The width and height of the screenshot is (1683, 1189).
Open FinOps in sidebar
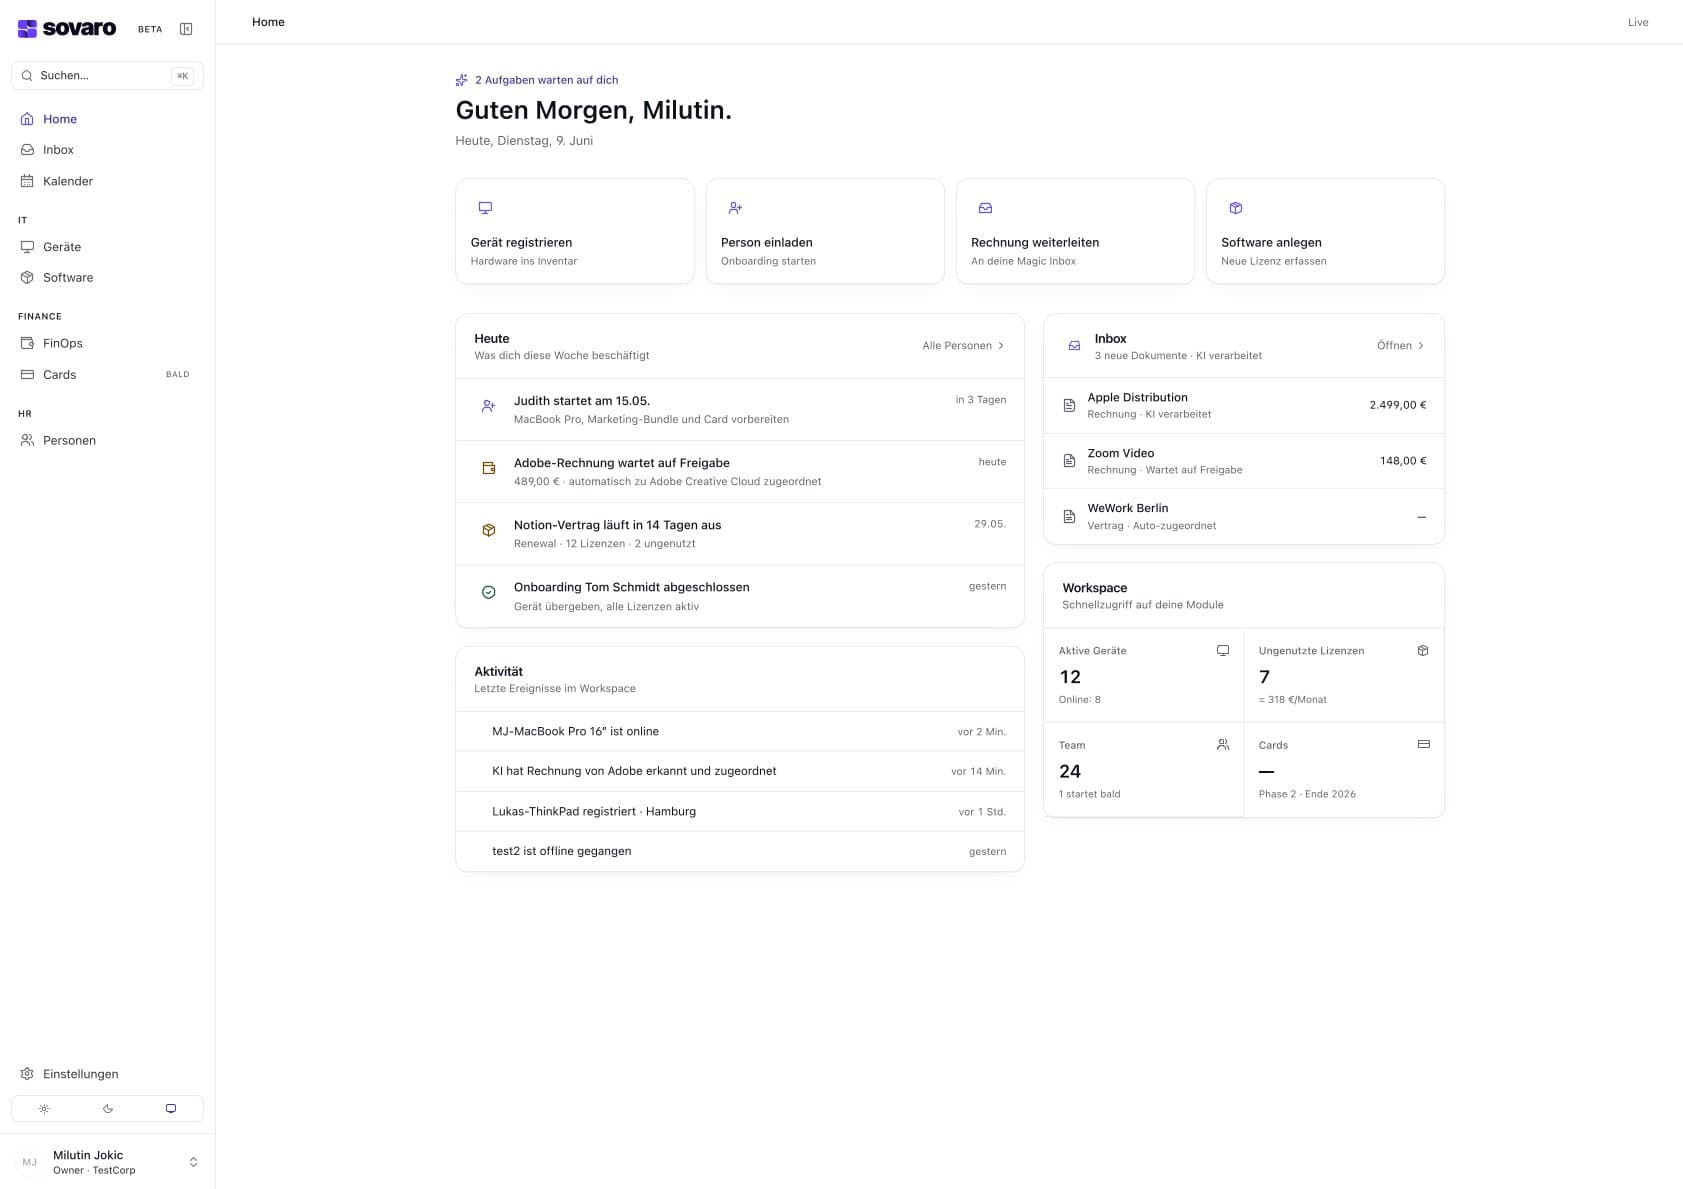pos(107,343)
